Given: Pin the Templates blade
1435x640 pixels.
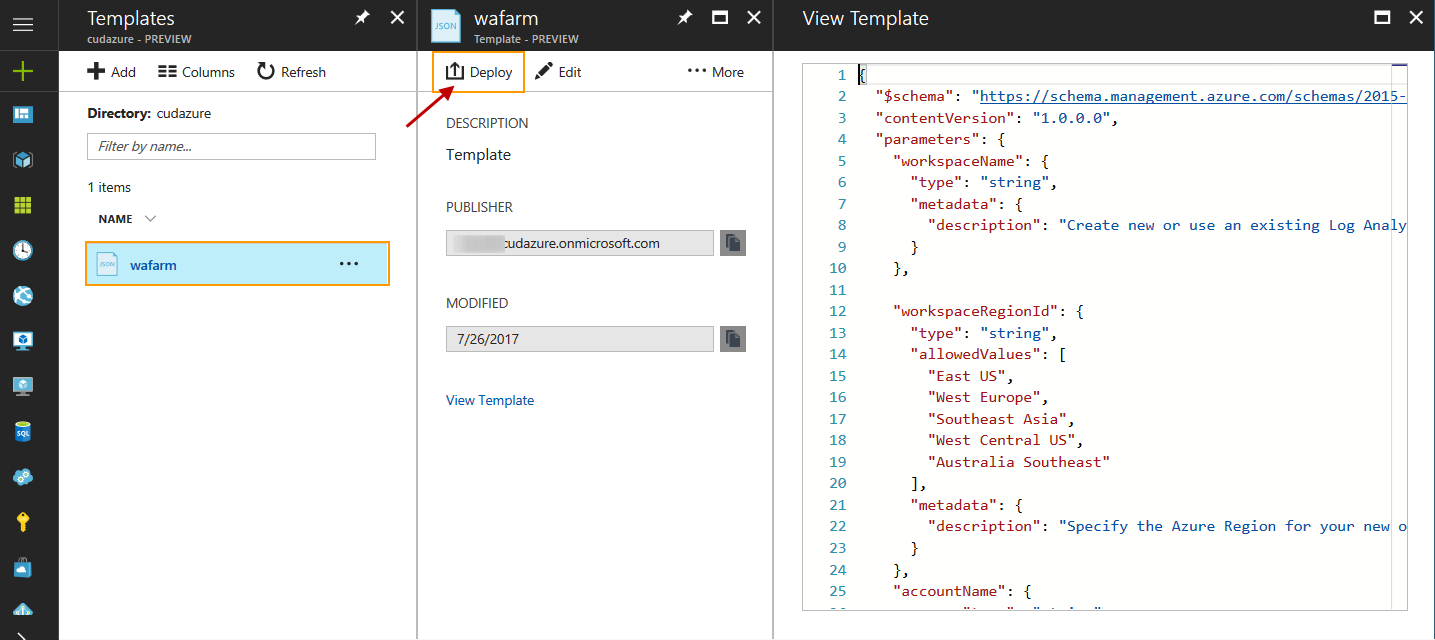Looking at the screenshot, I should (x=361, y=17).
